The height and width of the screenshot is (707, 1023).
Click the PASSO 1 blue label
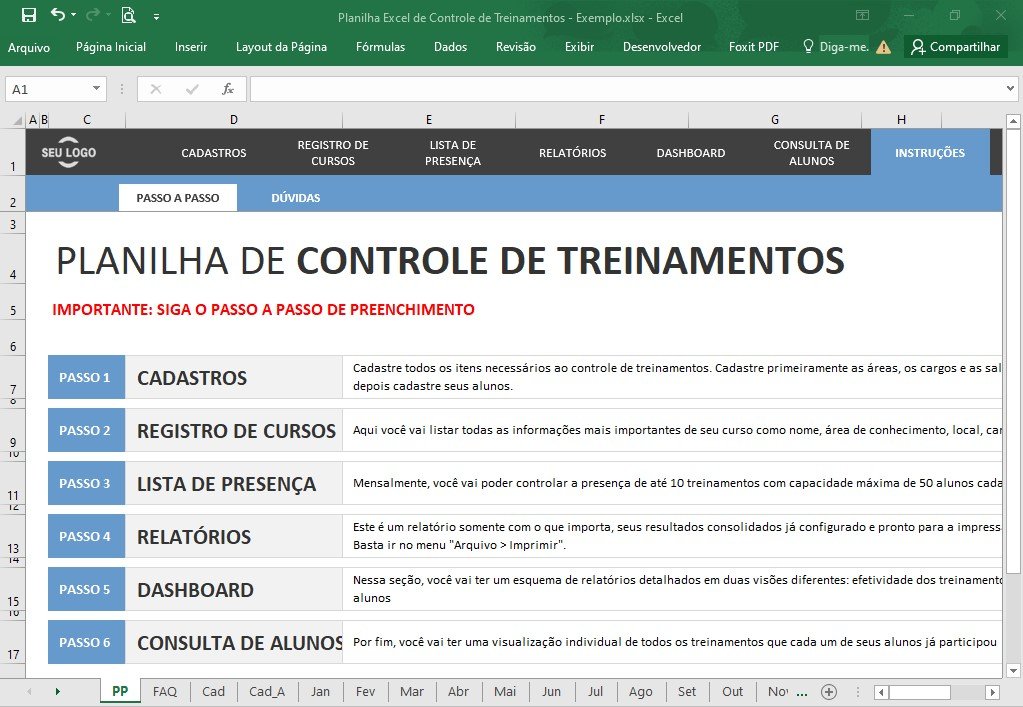[x=85, y=377]
